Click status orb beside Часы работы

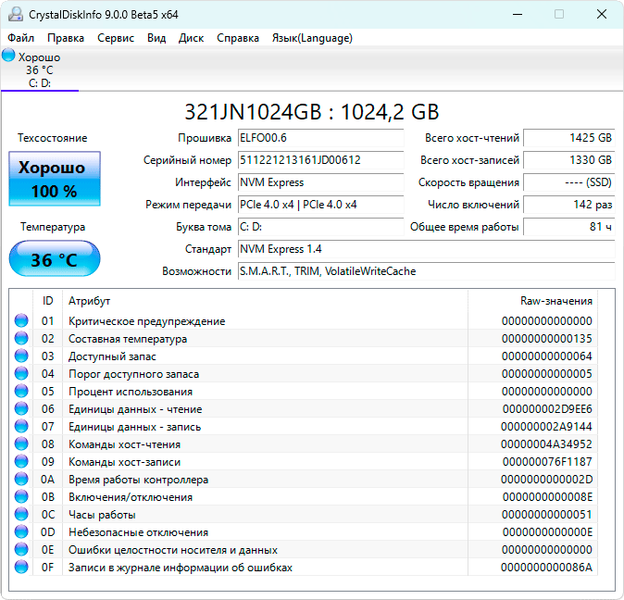point(21,515)
